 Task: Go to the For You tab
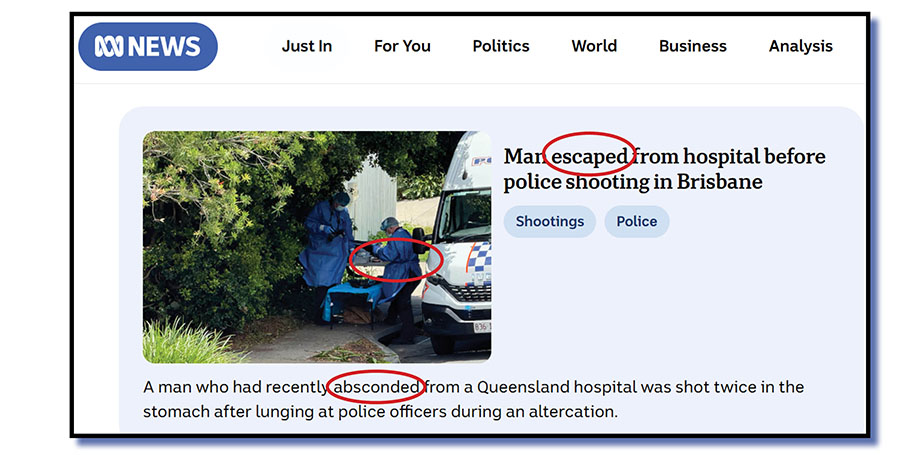[x=402, y=46]
